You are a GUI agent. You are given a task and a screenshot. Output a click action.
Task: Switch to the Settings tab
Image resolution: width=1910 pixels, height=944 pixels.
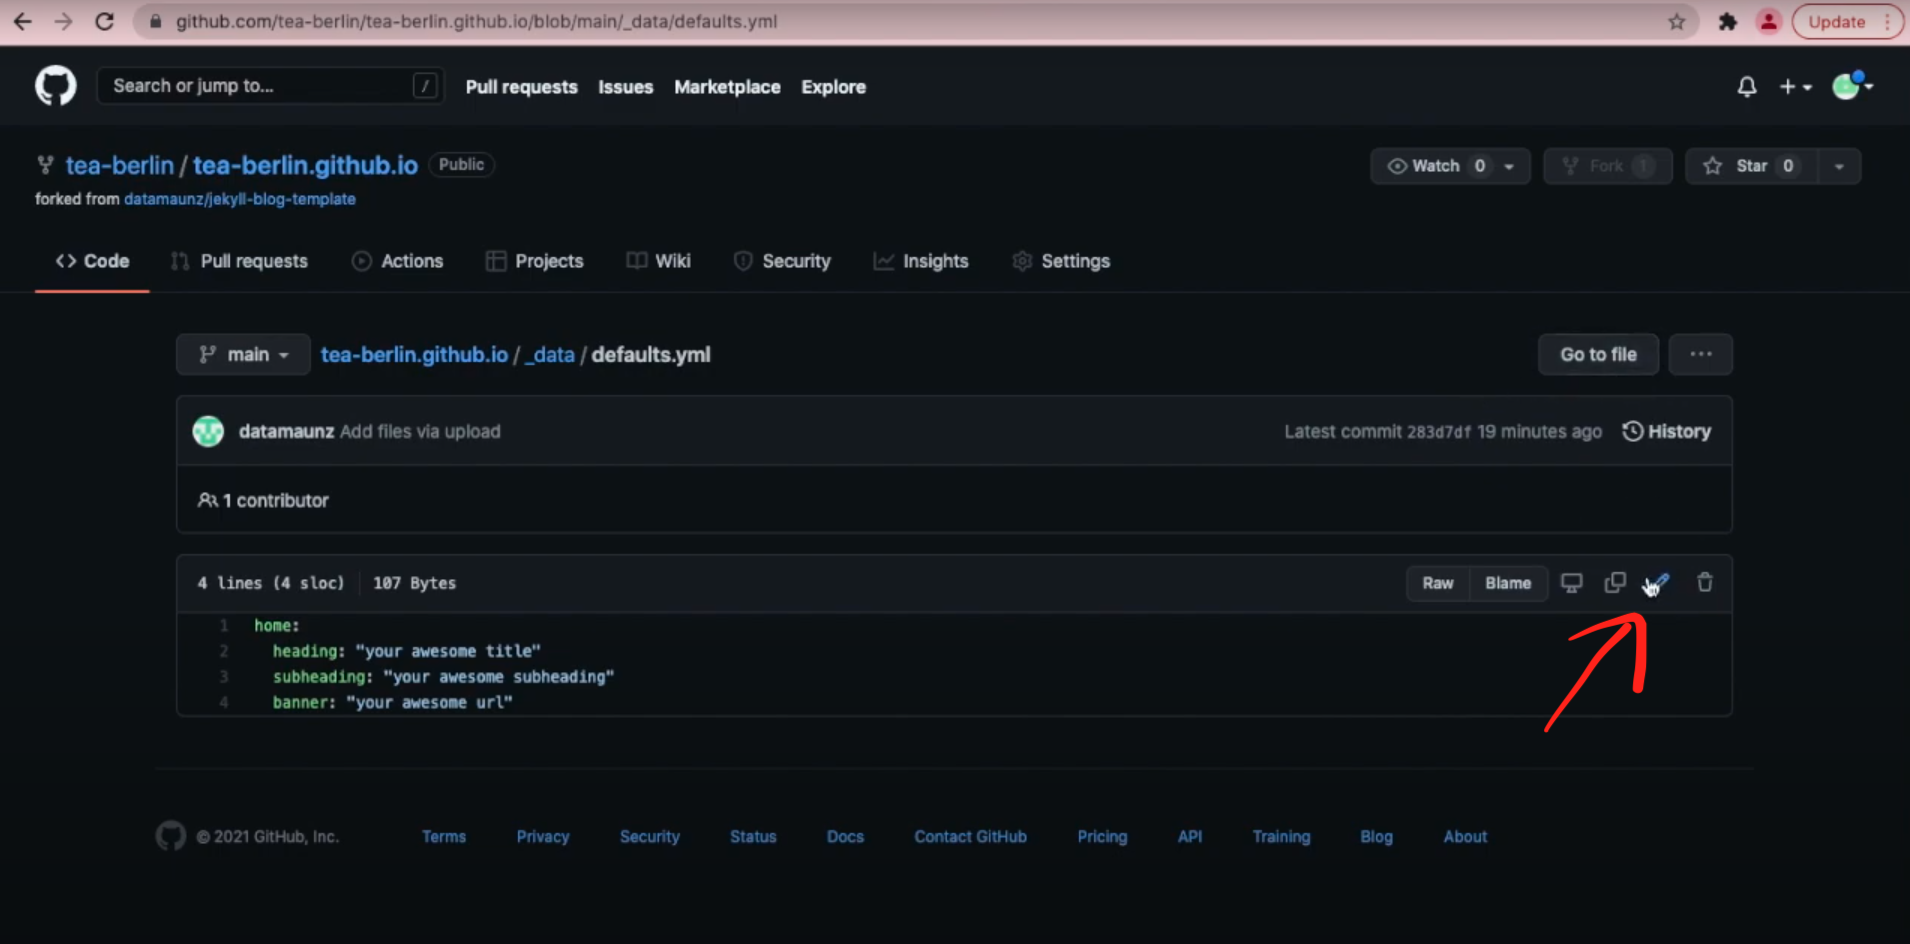click(x=1060, y=261)
